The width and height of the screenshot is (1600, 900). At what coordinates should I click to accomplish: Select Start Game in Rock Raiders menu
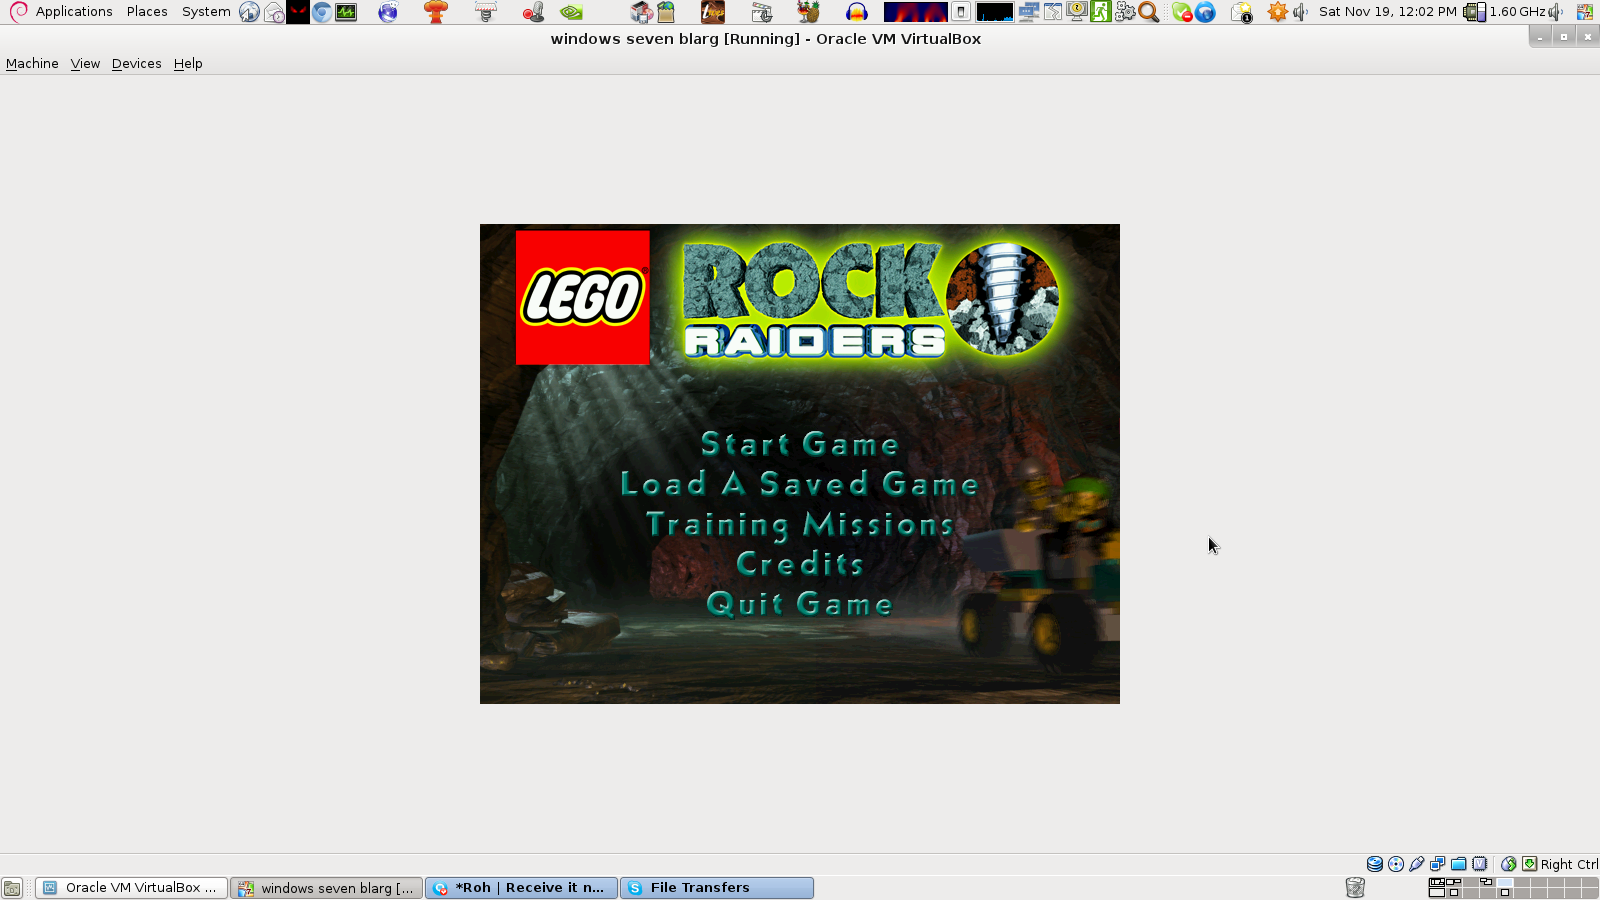[800, 443]
